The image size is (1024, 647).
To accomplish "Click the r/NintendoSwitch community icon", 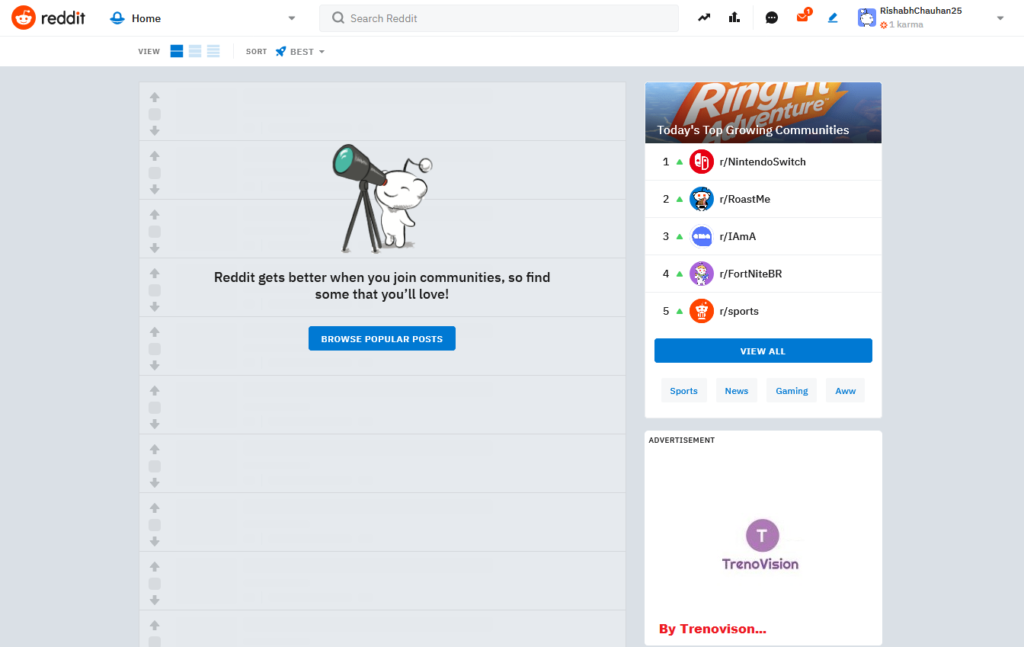I will click(x=701, y=162).
